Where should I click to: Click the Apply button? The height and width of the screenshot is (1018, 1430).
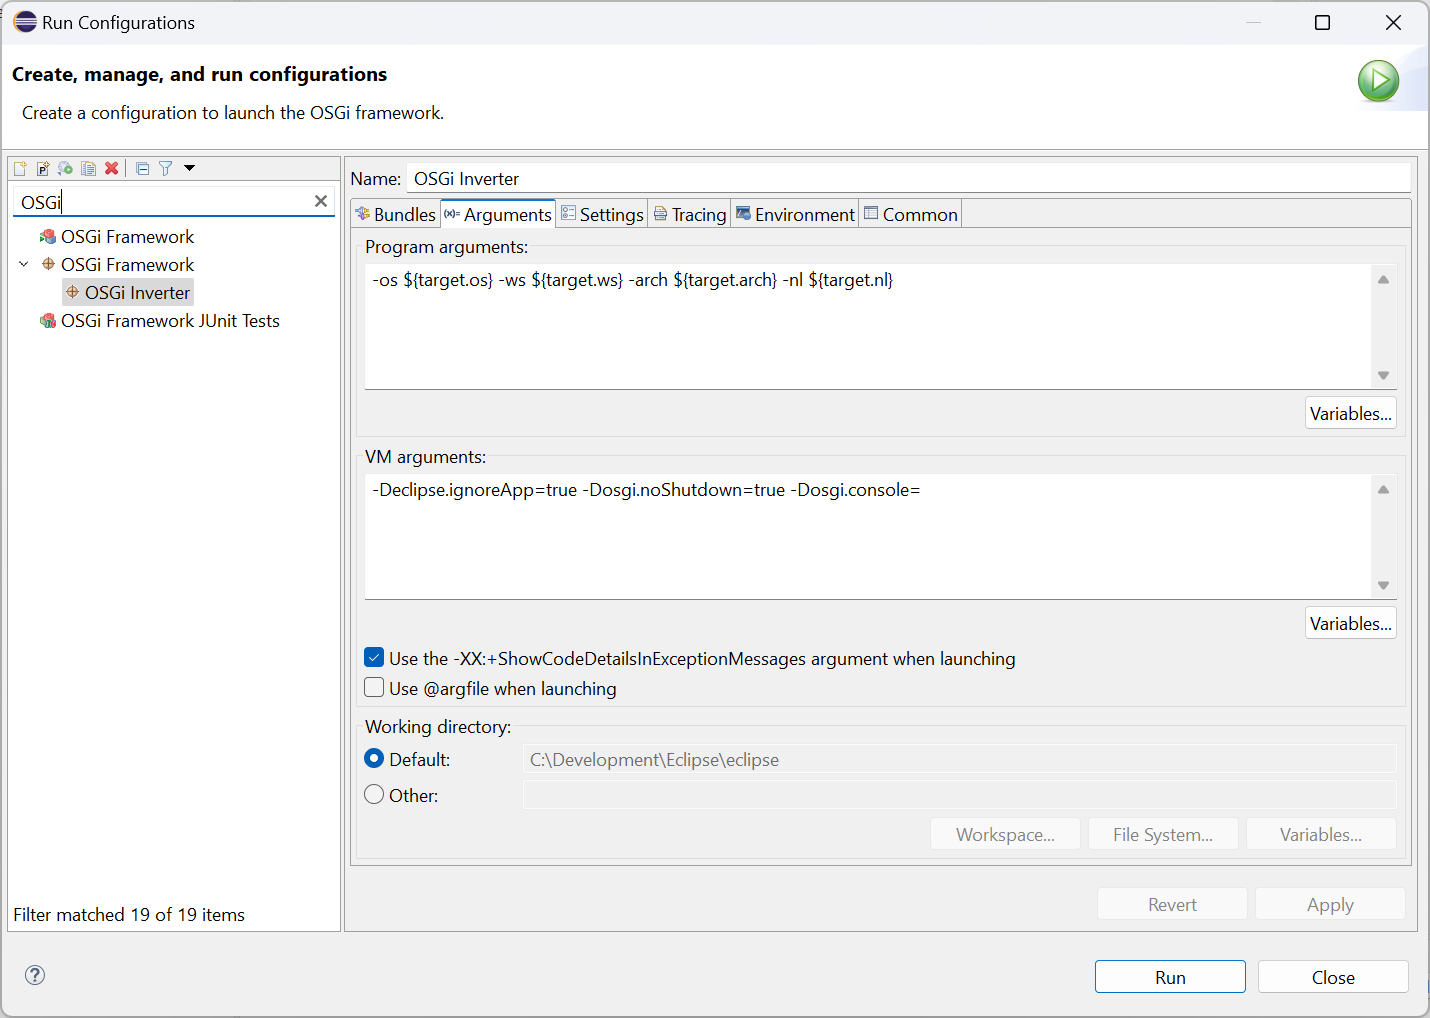(x=1330, y=904)
